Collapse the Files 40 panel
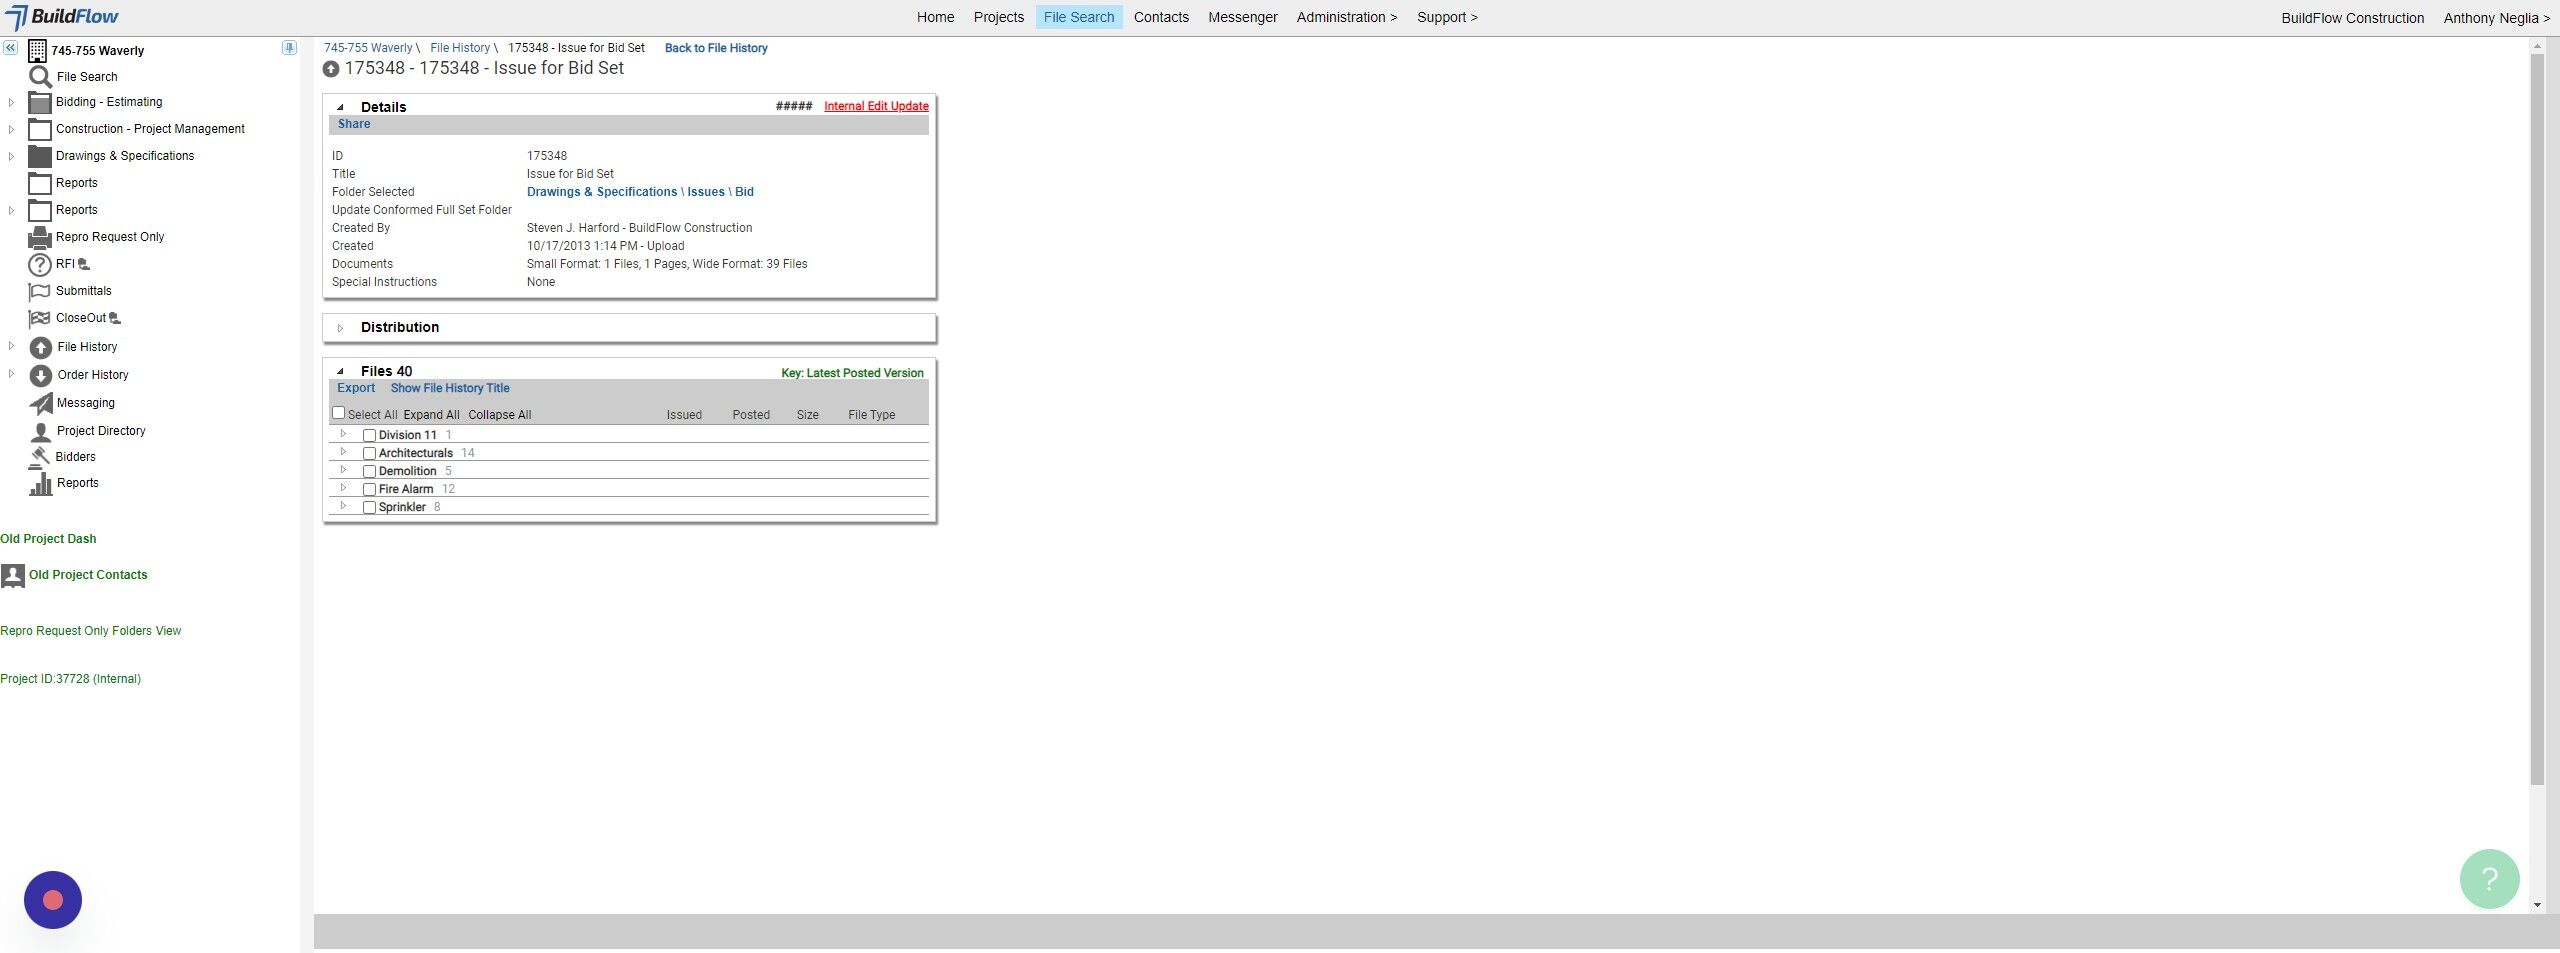This screenshot has height=953, width=2560. point(340,371)
